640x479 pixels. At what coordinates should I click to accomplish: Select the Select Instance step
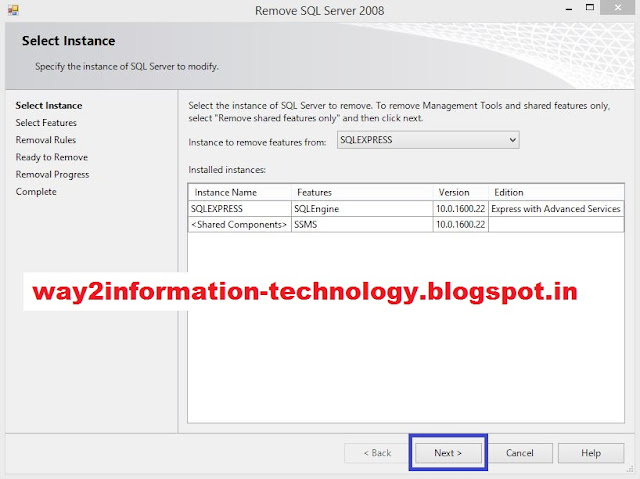click(x=49, y=105)
